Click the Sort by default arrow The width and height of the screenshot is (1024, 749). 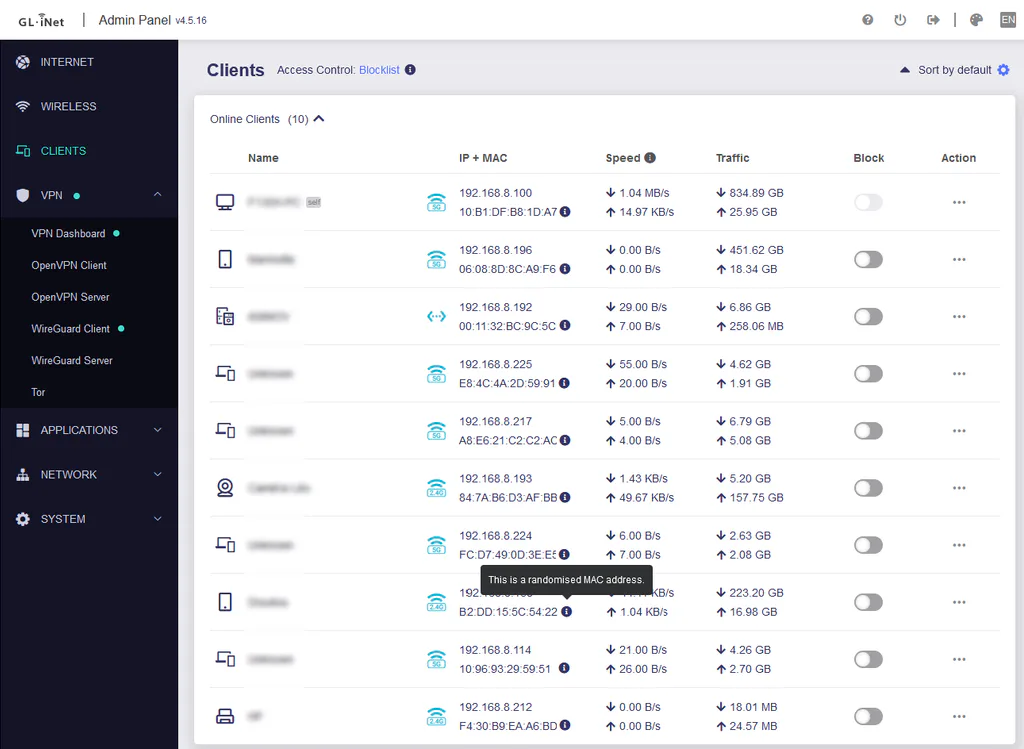pos(904,70)
